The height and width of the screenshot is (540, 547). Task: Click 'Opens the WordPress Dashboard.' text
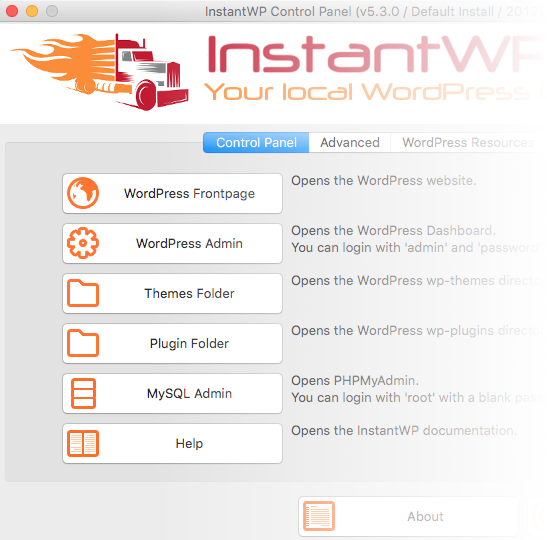pyautogui.click(x=393, y=231)
